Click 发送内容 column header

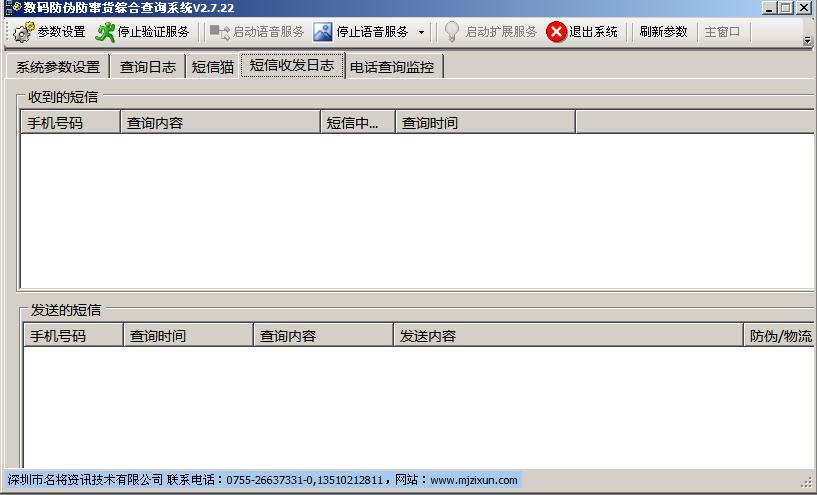568,336
